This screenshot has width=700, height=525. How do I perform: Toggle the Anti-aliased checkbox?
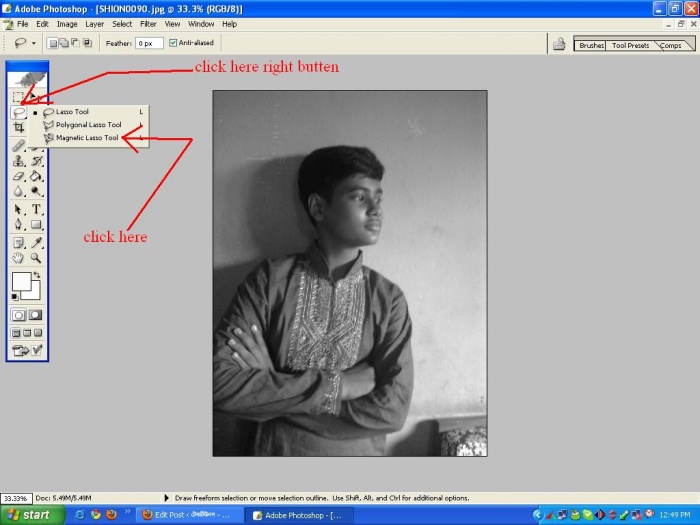174,43
